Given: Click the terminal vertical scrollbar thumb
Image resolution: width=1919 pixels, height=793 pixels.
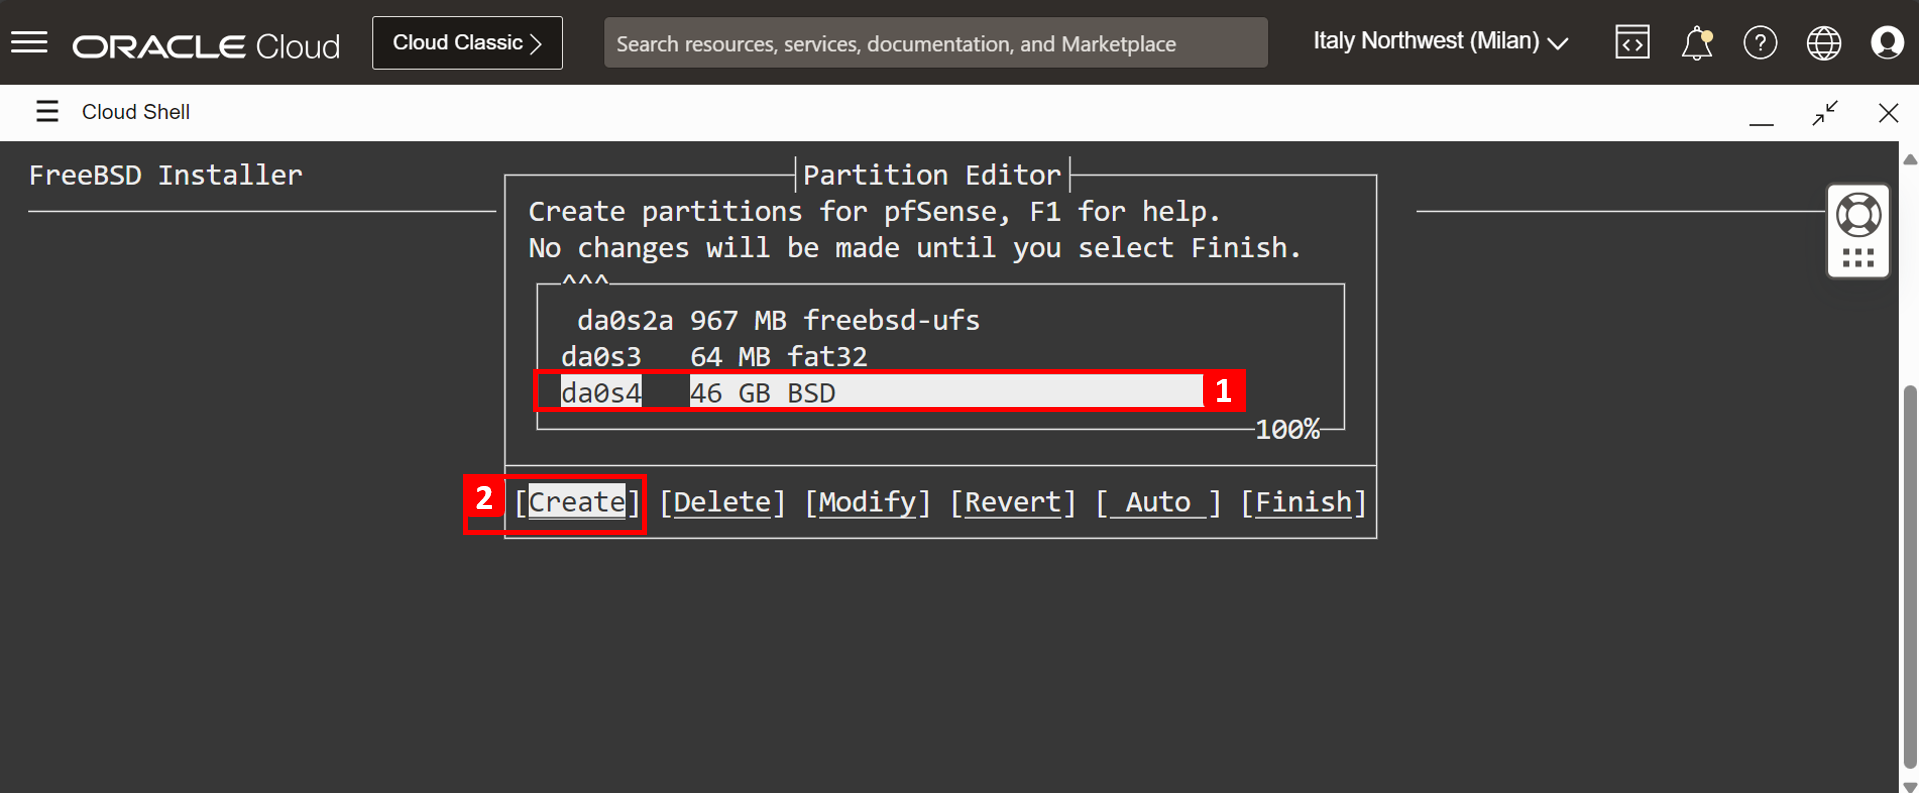Looking at the screenshot, I should pos(1910,577).
